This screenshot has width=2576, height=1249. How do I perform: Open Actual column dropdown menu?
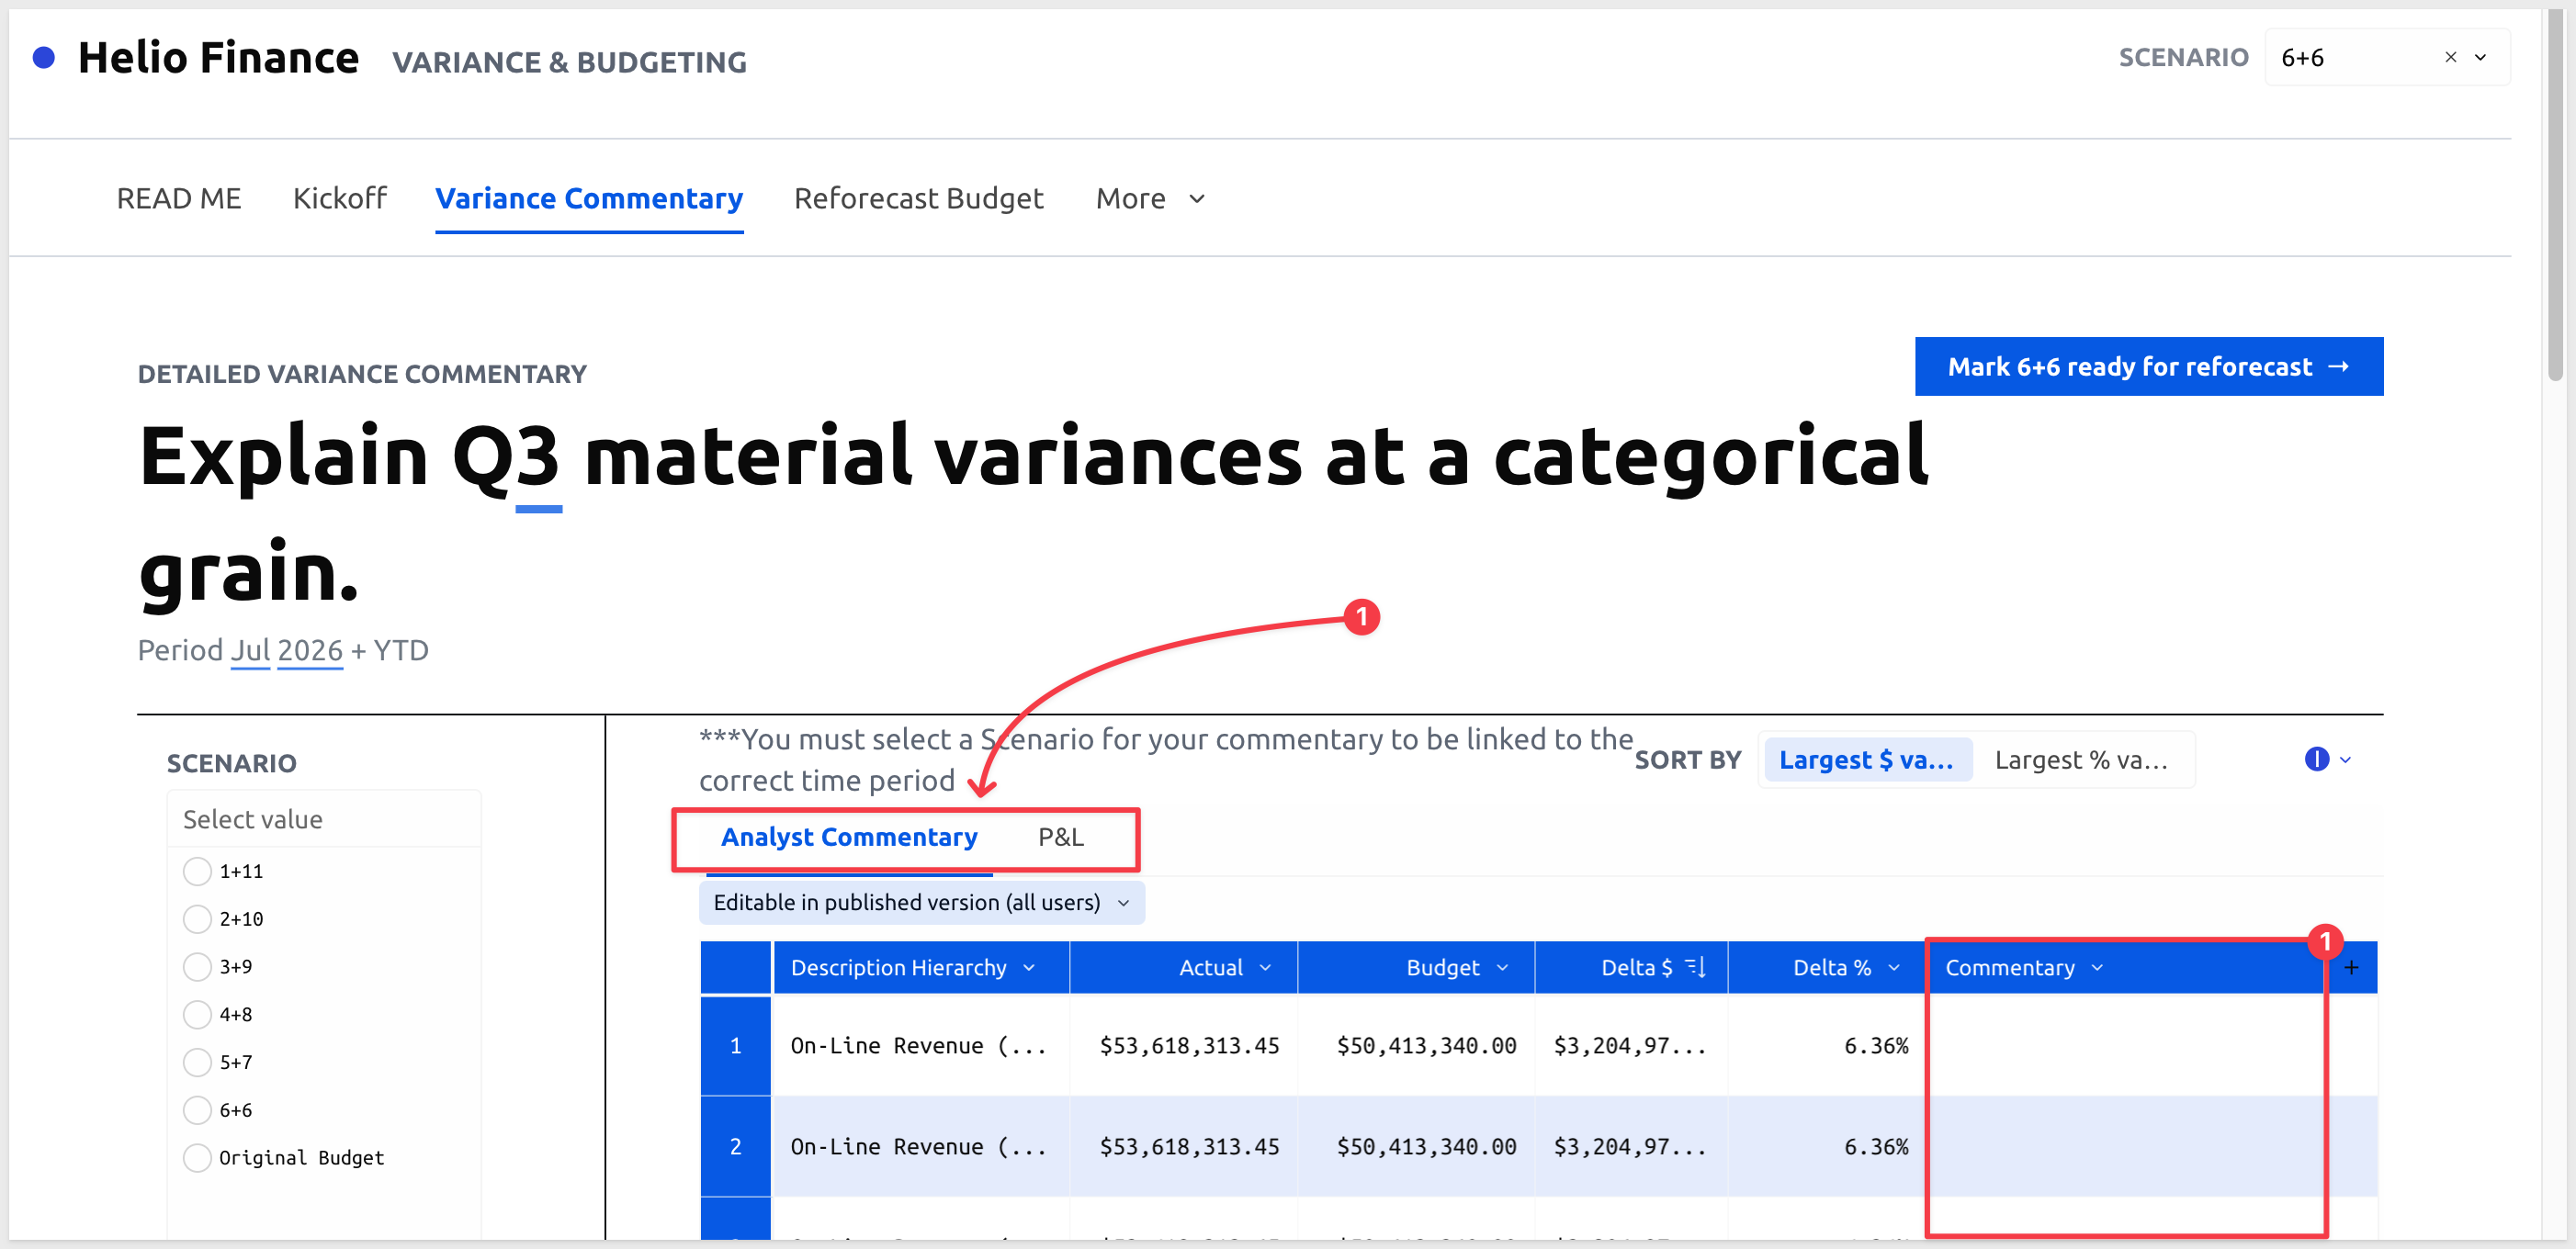tap(1265, 968)
